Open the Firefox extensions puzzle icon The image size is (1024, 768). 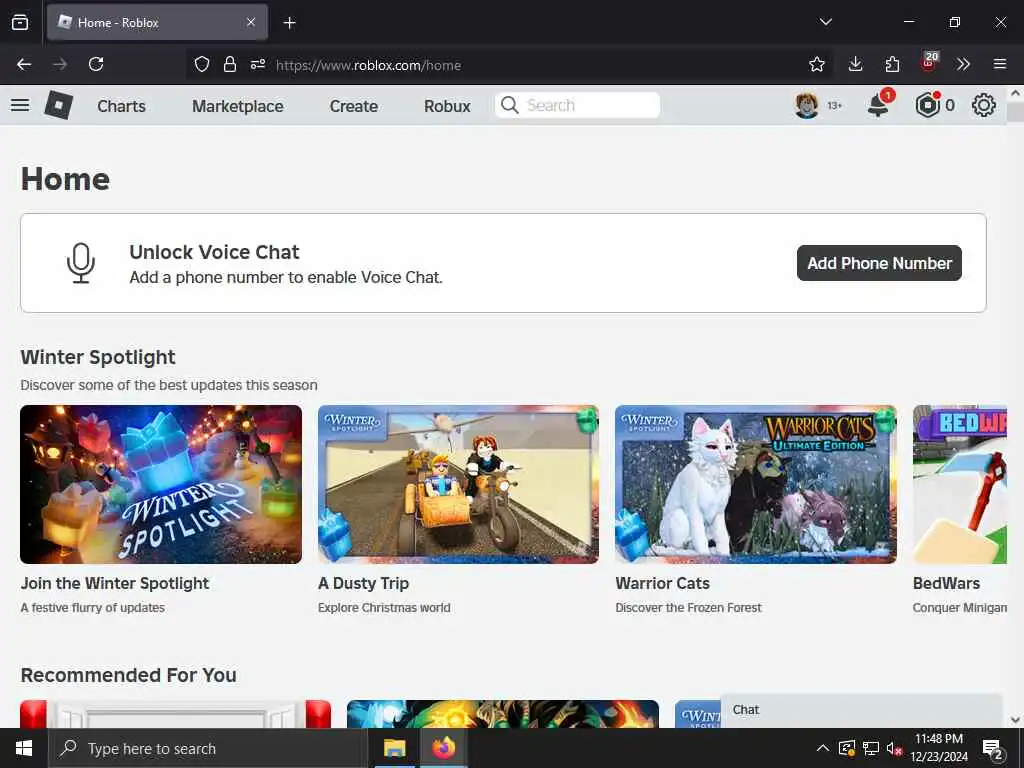[892, 64]
